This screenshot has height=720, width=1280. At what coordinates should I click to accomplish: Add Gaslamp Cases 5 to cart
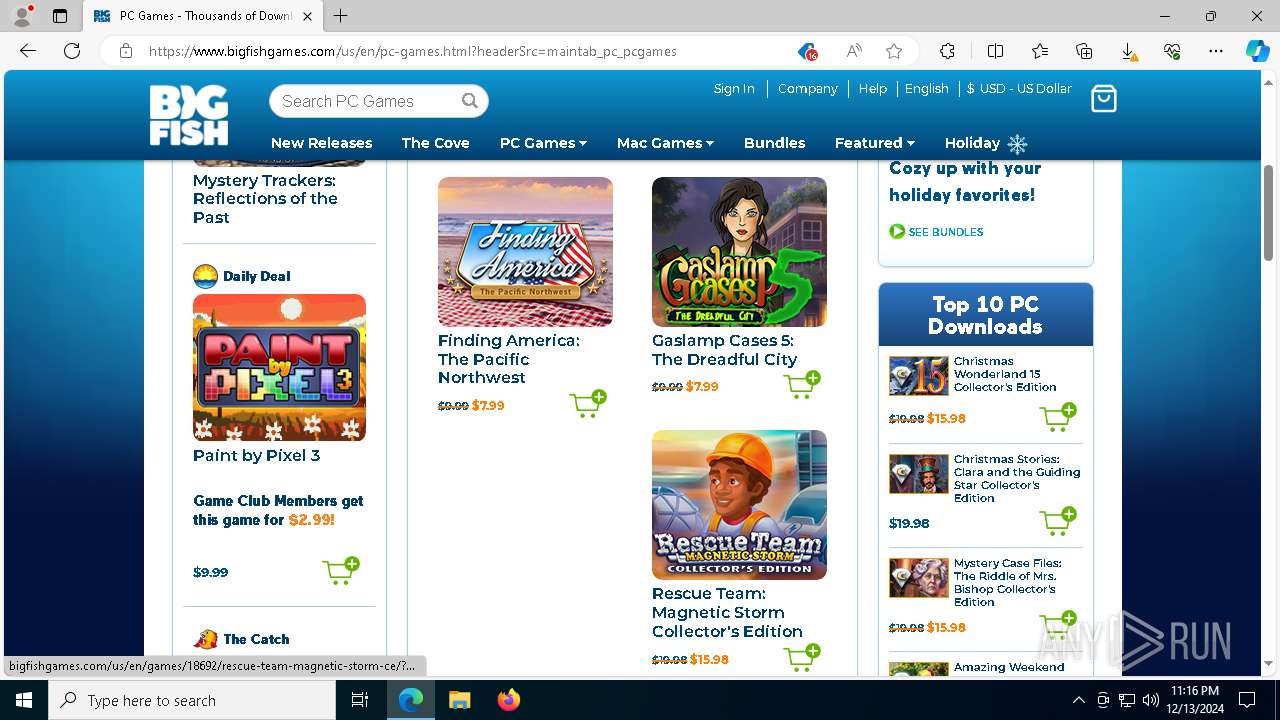[802, 385]
